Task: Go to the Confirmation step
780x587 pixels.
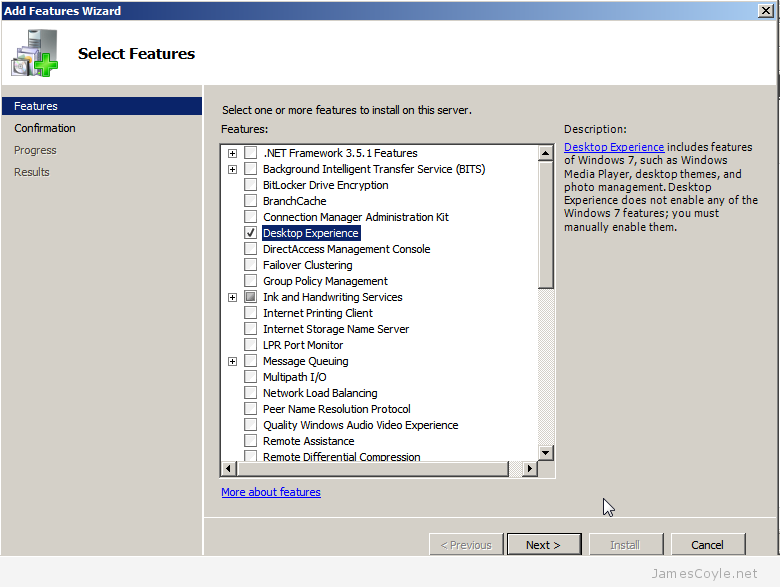Action: pos(45,128)
